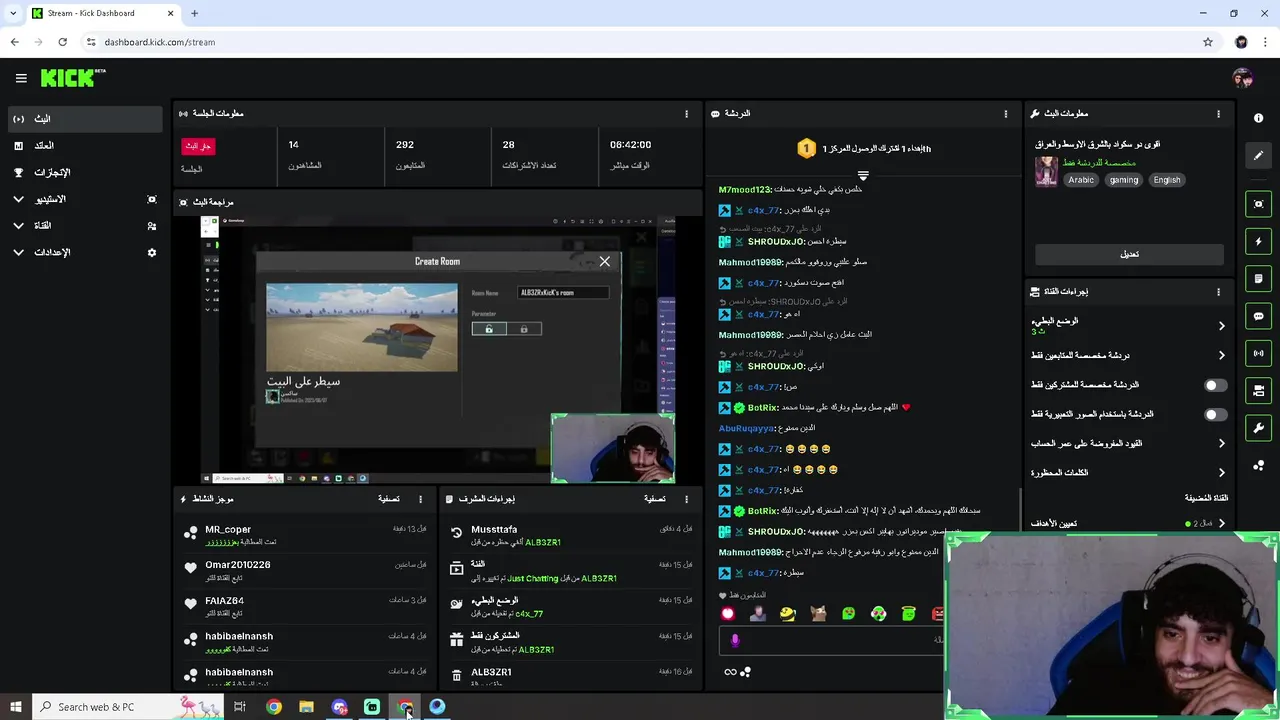The height and width of the screenshot is (720, 1280).
Task: Toggle the broadcast signal widget icon
Action: [1258, 353]
